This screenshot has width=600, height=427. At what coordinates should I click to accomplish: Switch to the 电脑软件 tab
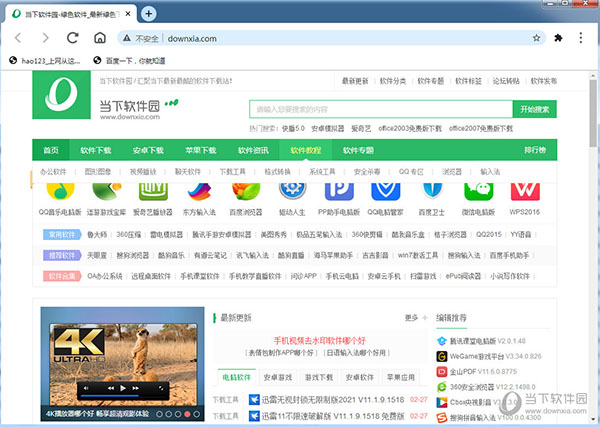(x=237, y=377)
